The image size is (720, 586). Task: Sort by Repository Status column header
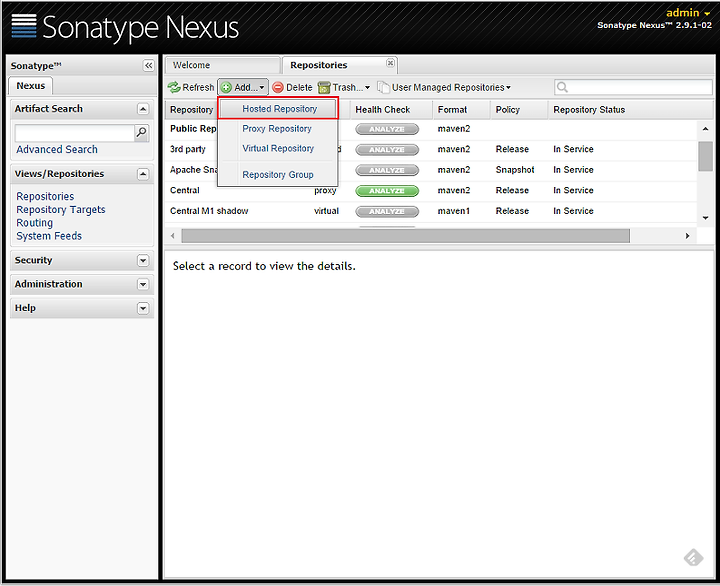pyautogui.click(x=630, y=110)
